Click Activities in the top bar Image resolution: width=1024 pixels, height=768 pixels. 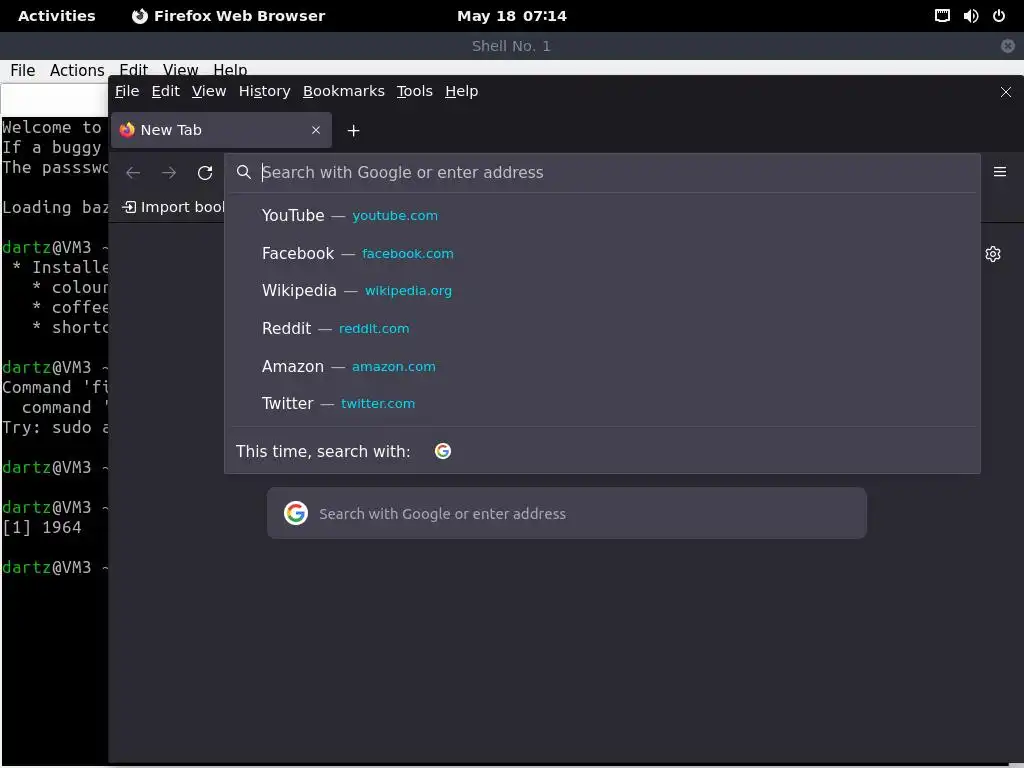[57, 16]
